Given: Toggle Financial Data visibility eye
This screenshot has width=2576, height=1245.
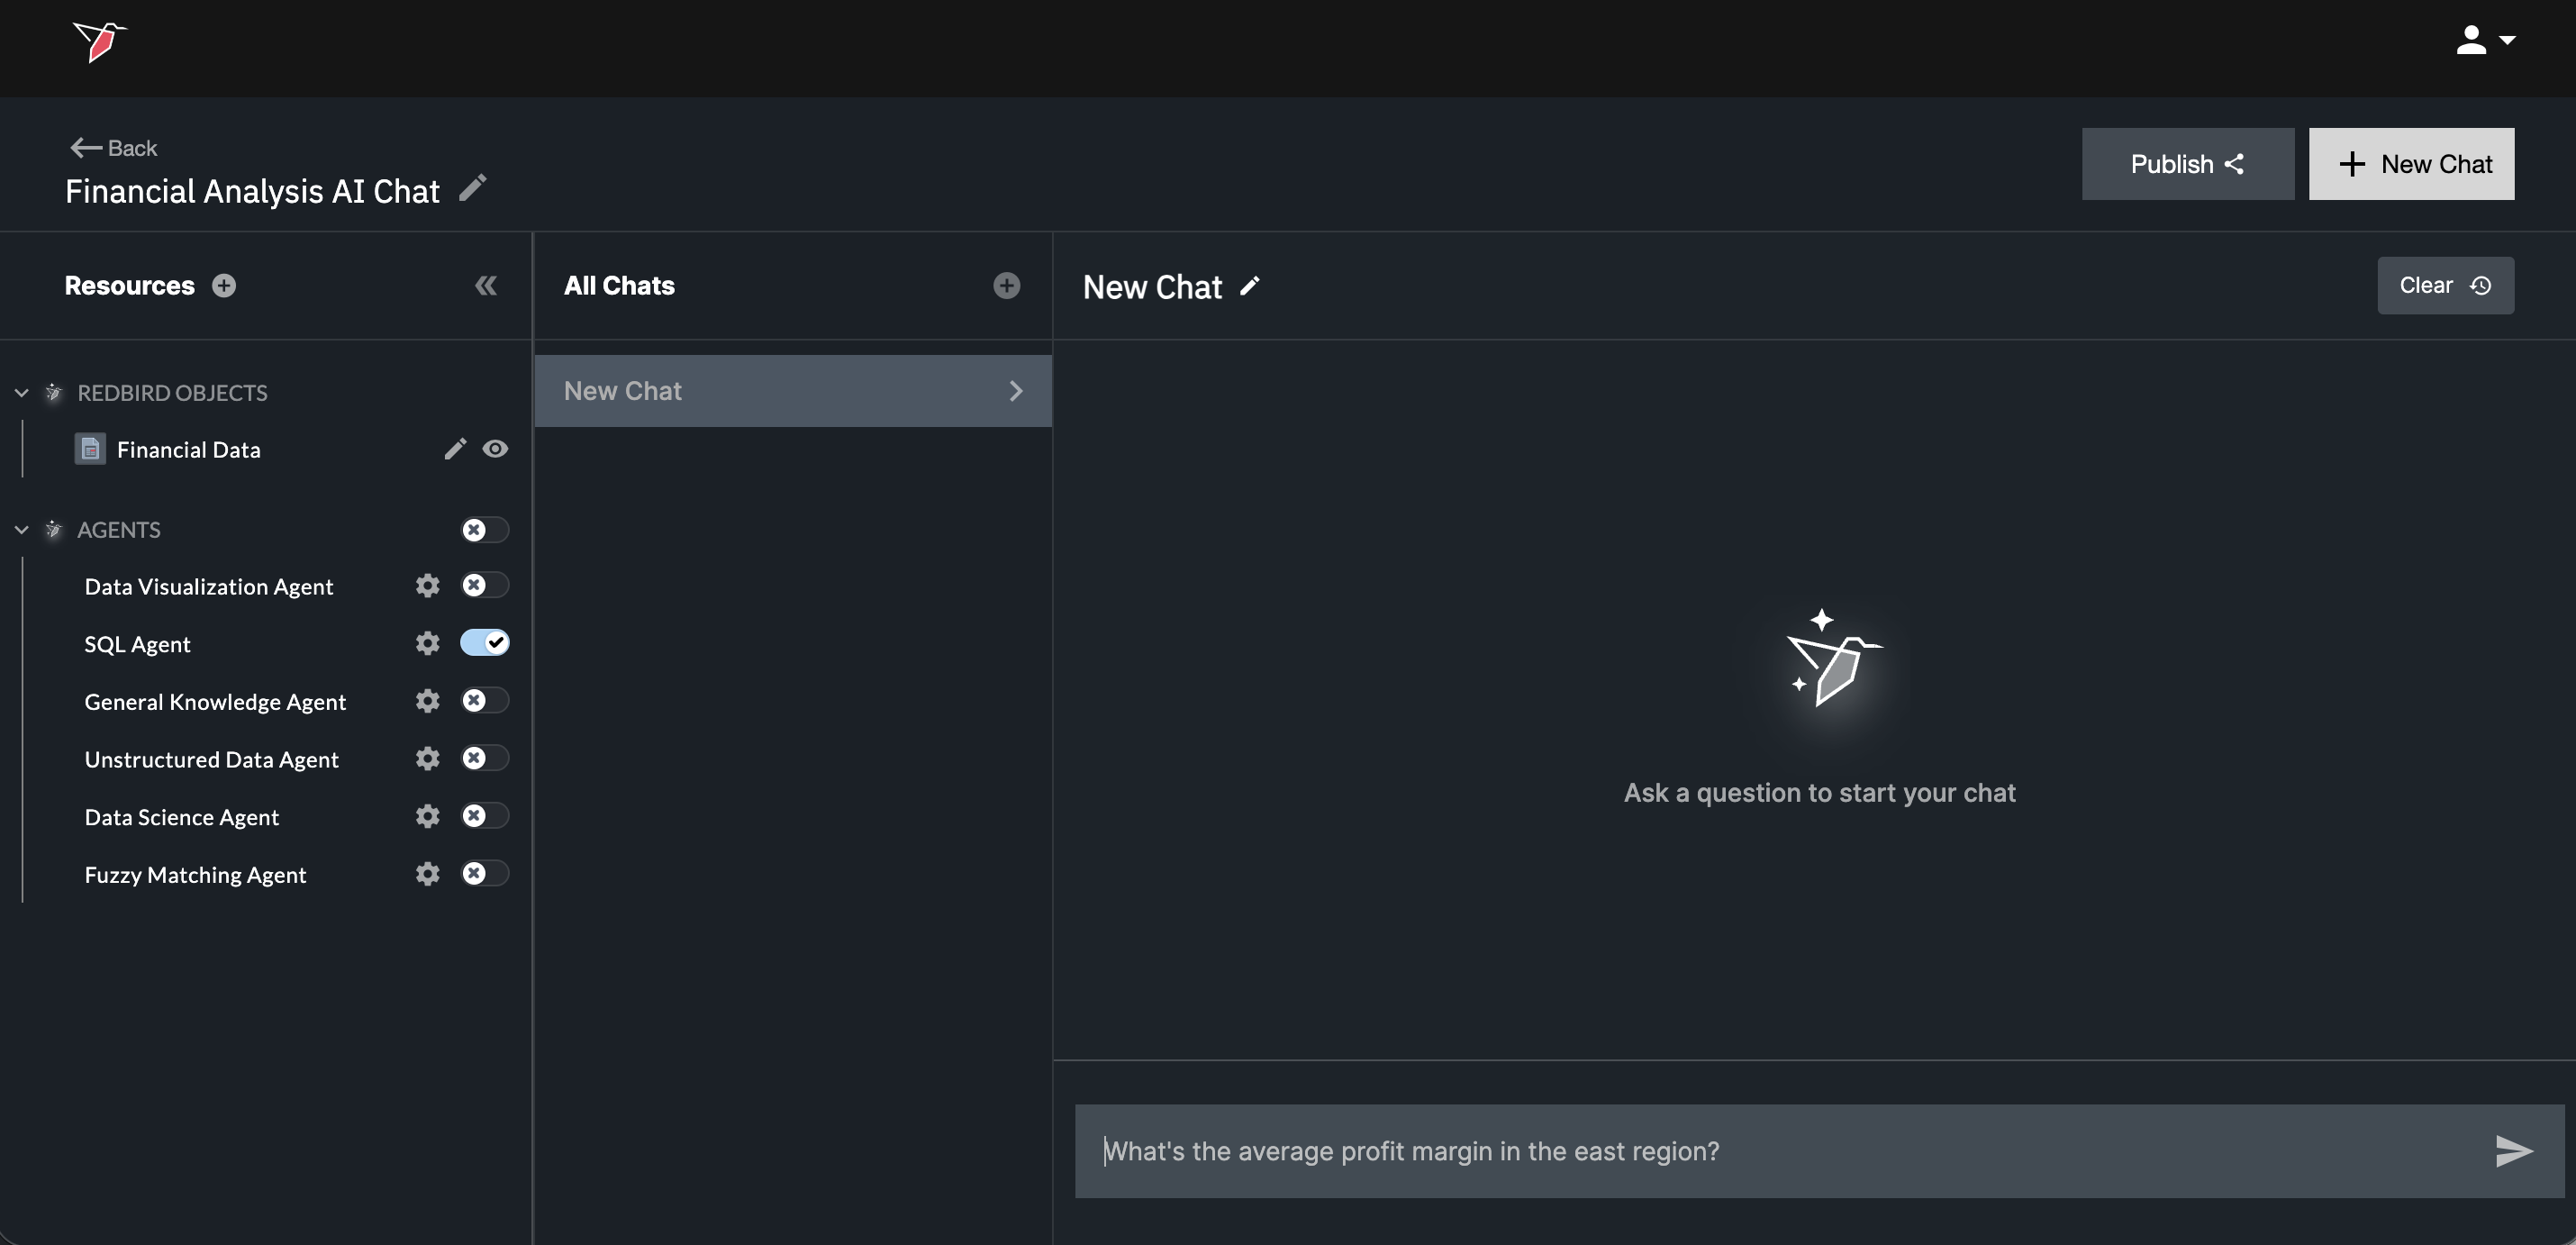Looking at the screenshot, I should 495,449.
